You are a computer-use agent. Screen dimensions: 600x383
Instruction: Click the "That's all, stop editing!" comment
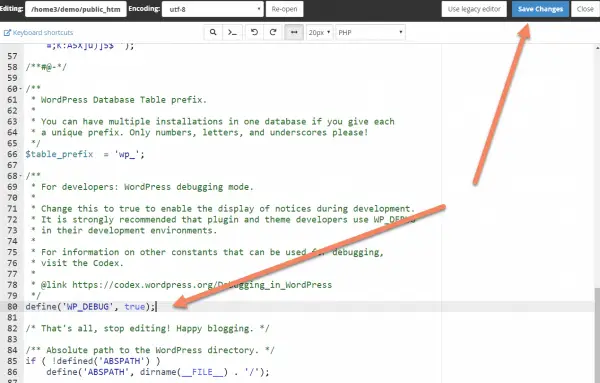[x=148, y=329]
